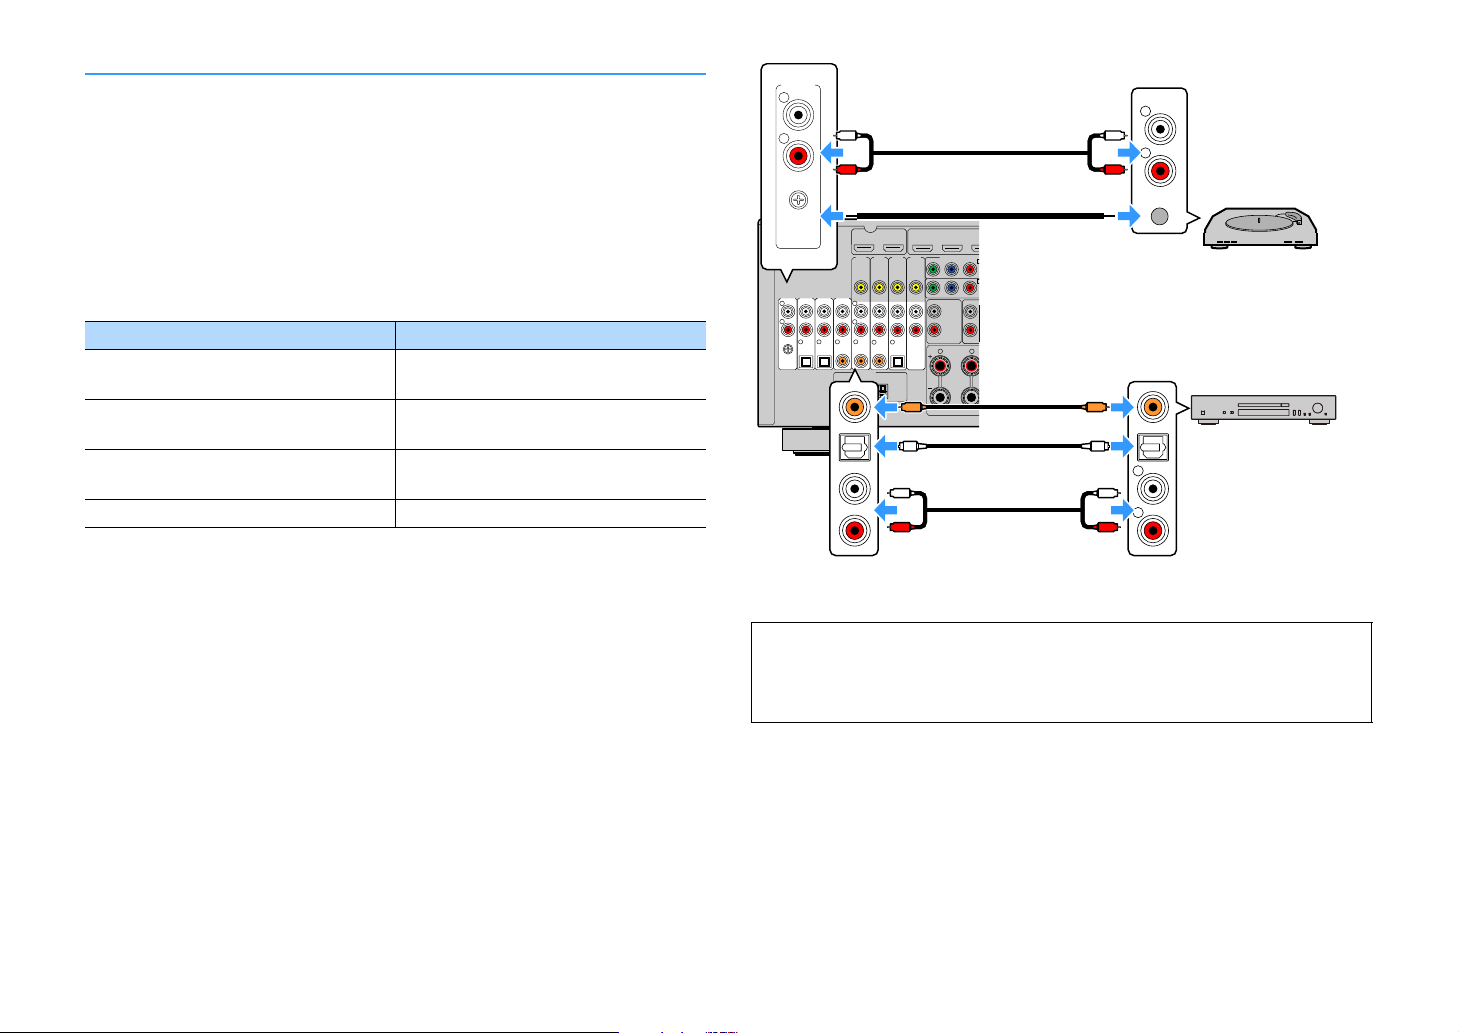Select optical jack in the CD player's callout
Image resolution: width=1459 pixels, height=1033 pixels.
1152,446
